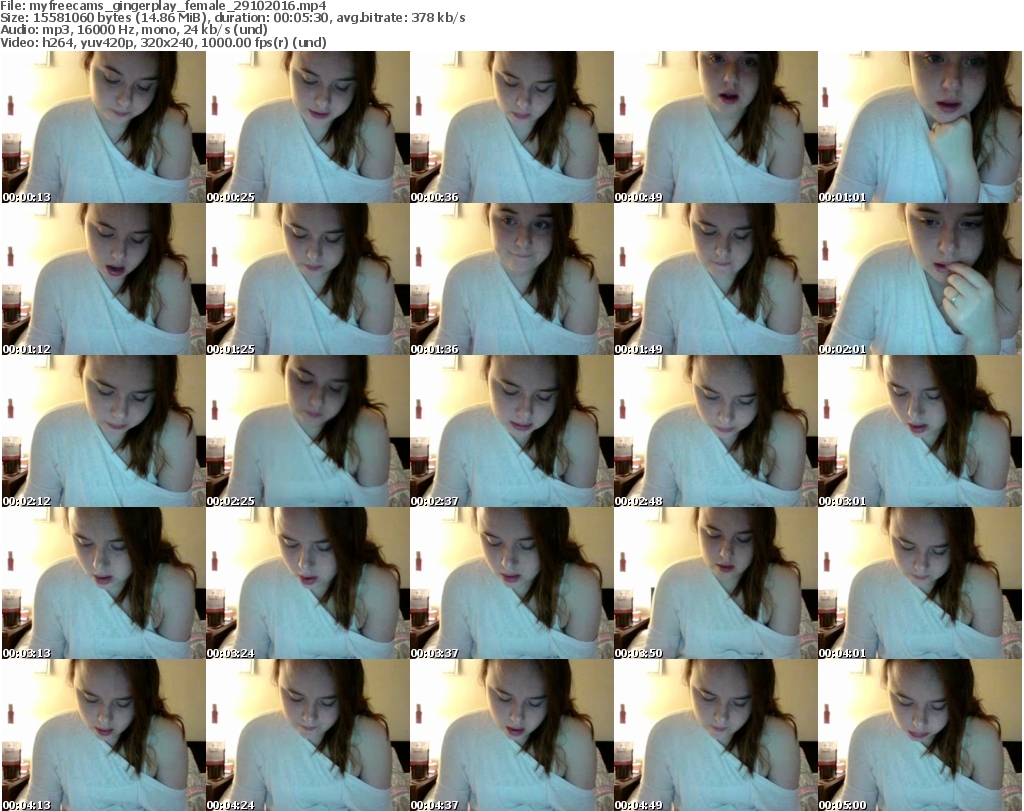The height and width of the screenshot is (811, 1024).
Task: Click the frame stamped 00:02:25
Action: (308, 432)
